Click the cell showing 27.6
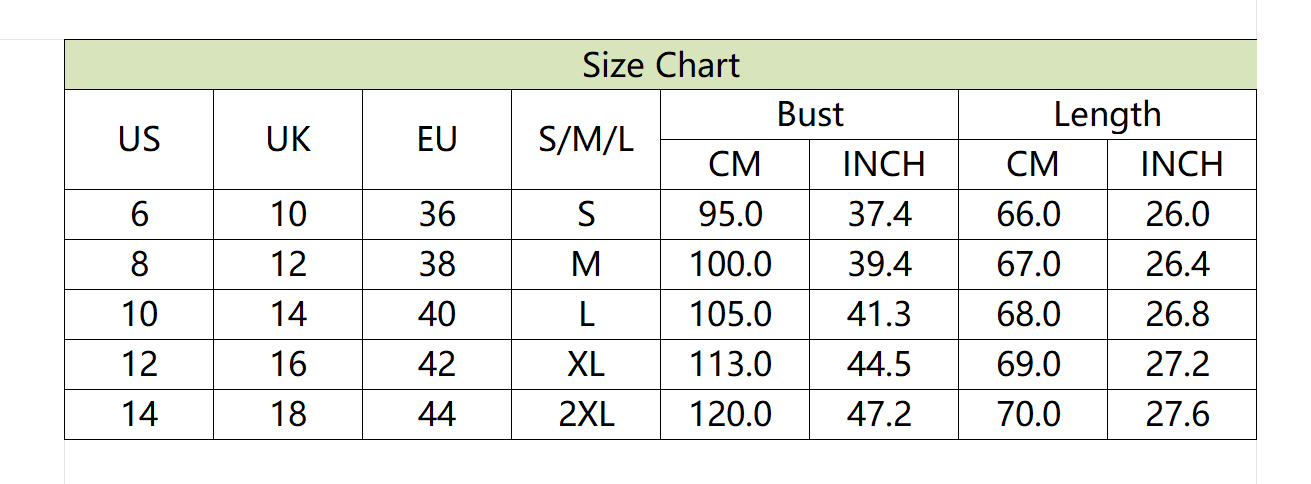Image resolution: width=1311 pixels, height=484 pixels. [x=1182, y=414]
